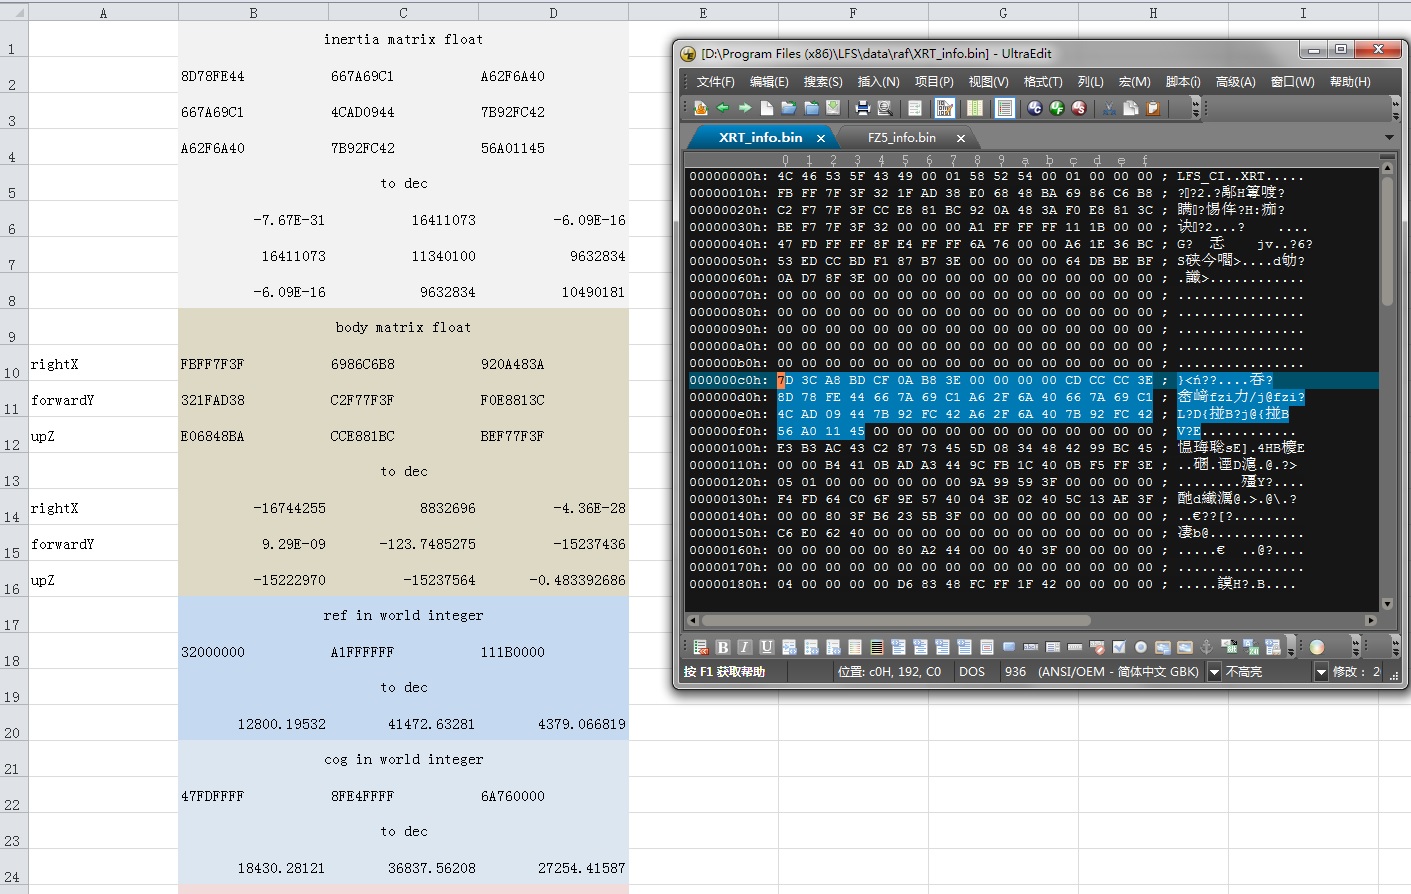The height and width of the screenshot is (894, 1411).
Task: Create a new file in UltraEdit
Action: pos(767,108)
